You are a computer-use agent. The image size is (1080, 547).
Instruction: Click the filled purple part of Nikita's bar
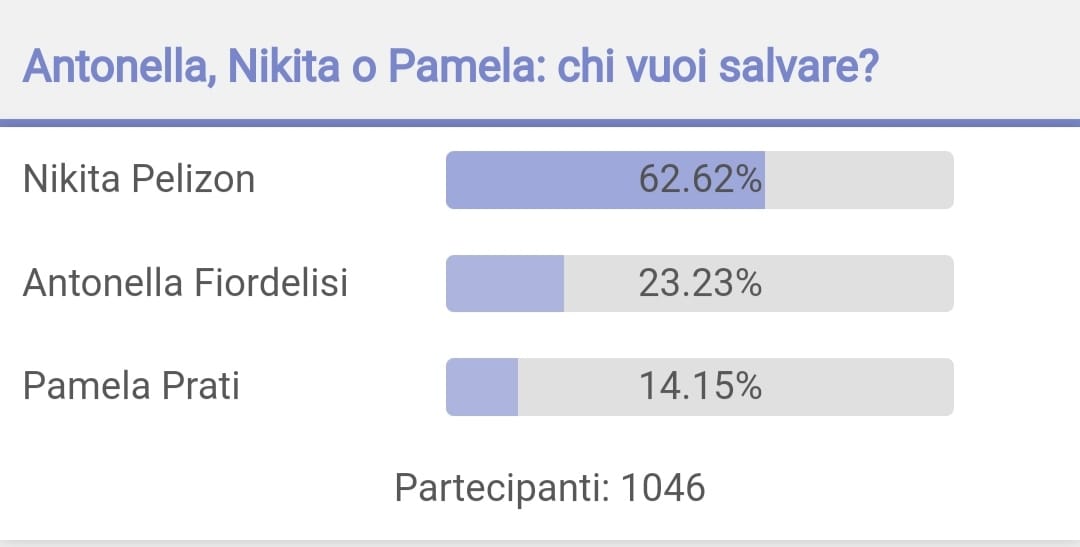[x=605, y=180]
